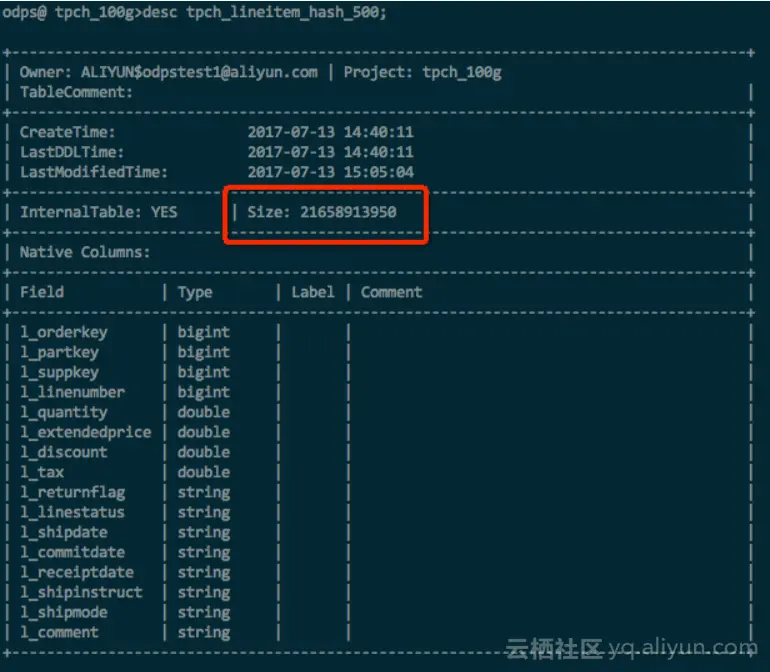Click the prompt 'odps@ tpch_100g>'

(72, 12)
